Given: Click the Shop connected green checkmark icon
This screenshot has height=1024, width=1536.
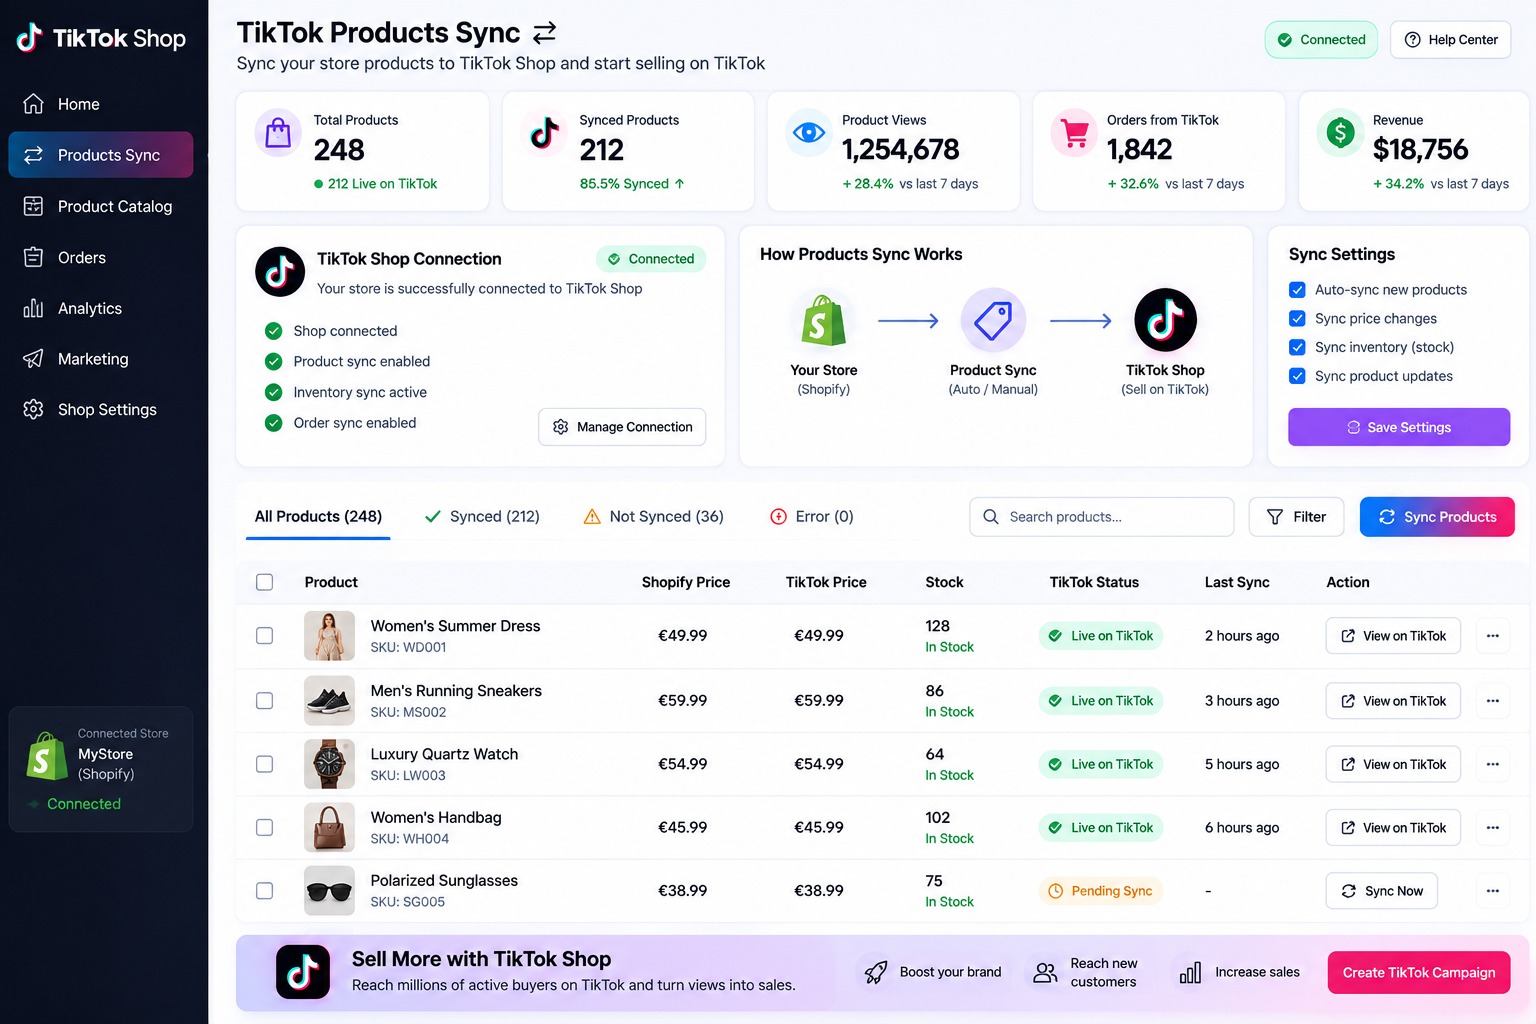Looking at the screenshot, I should 273,331.
